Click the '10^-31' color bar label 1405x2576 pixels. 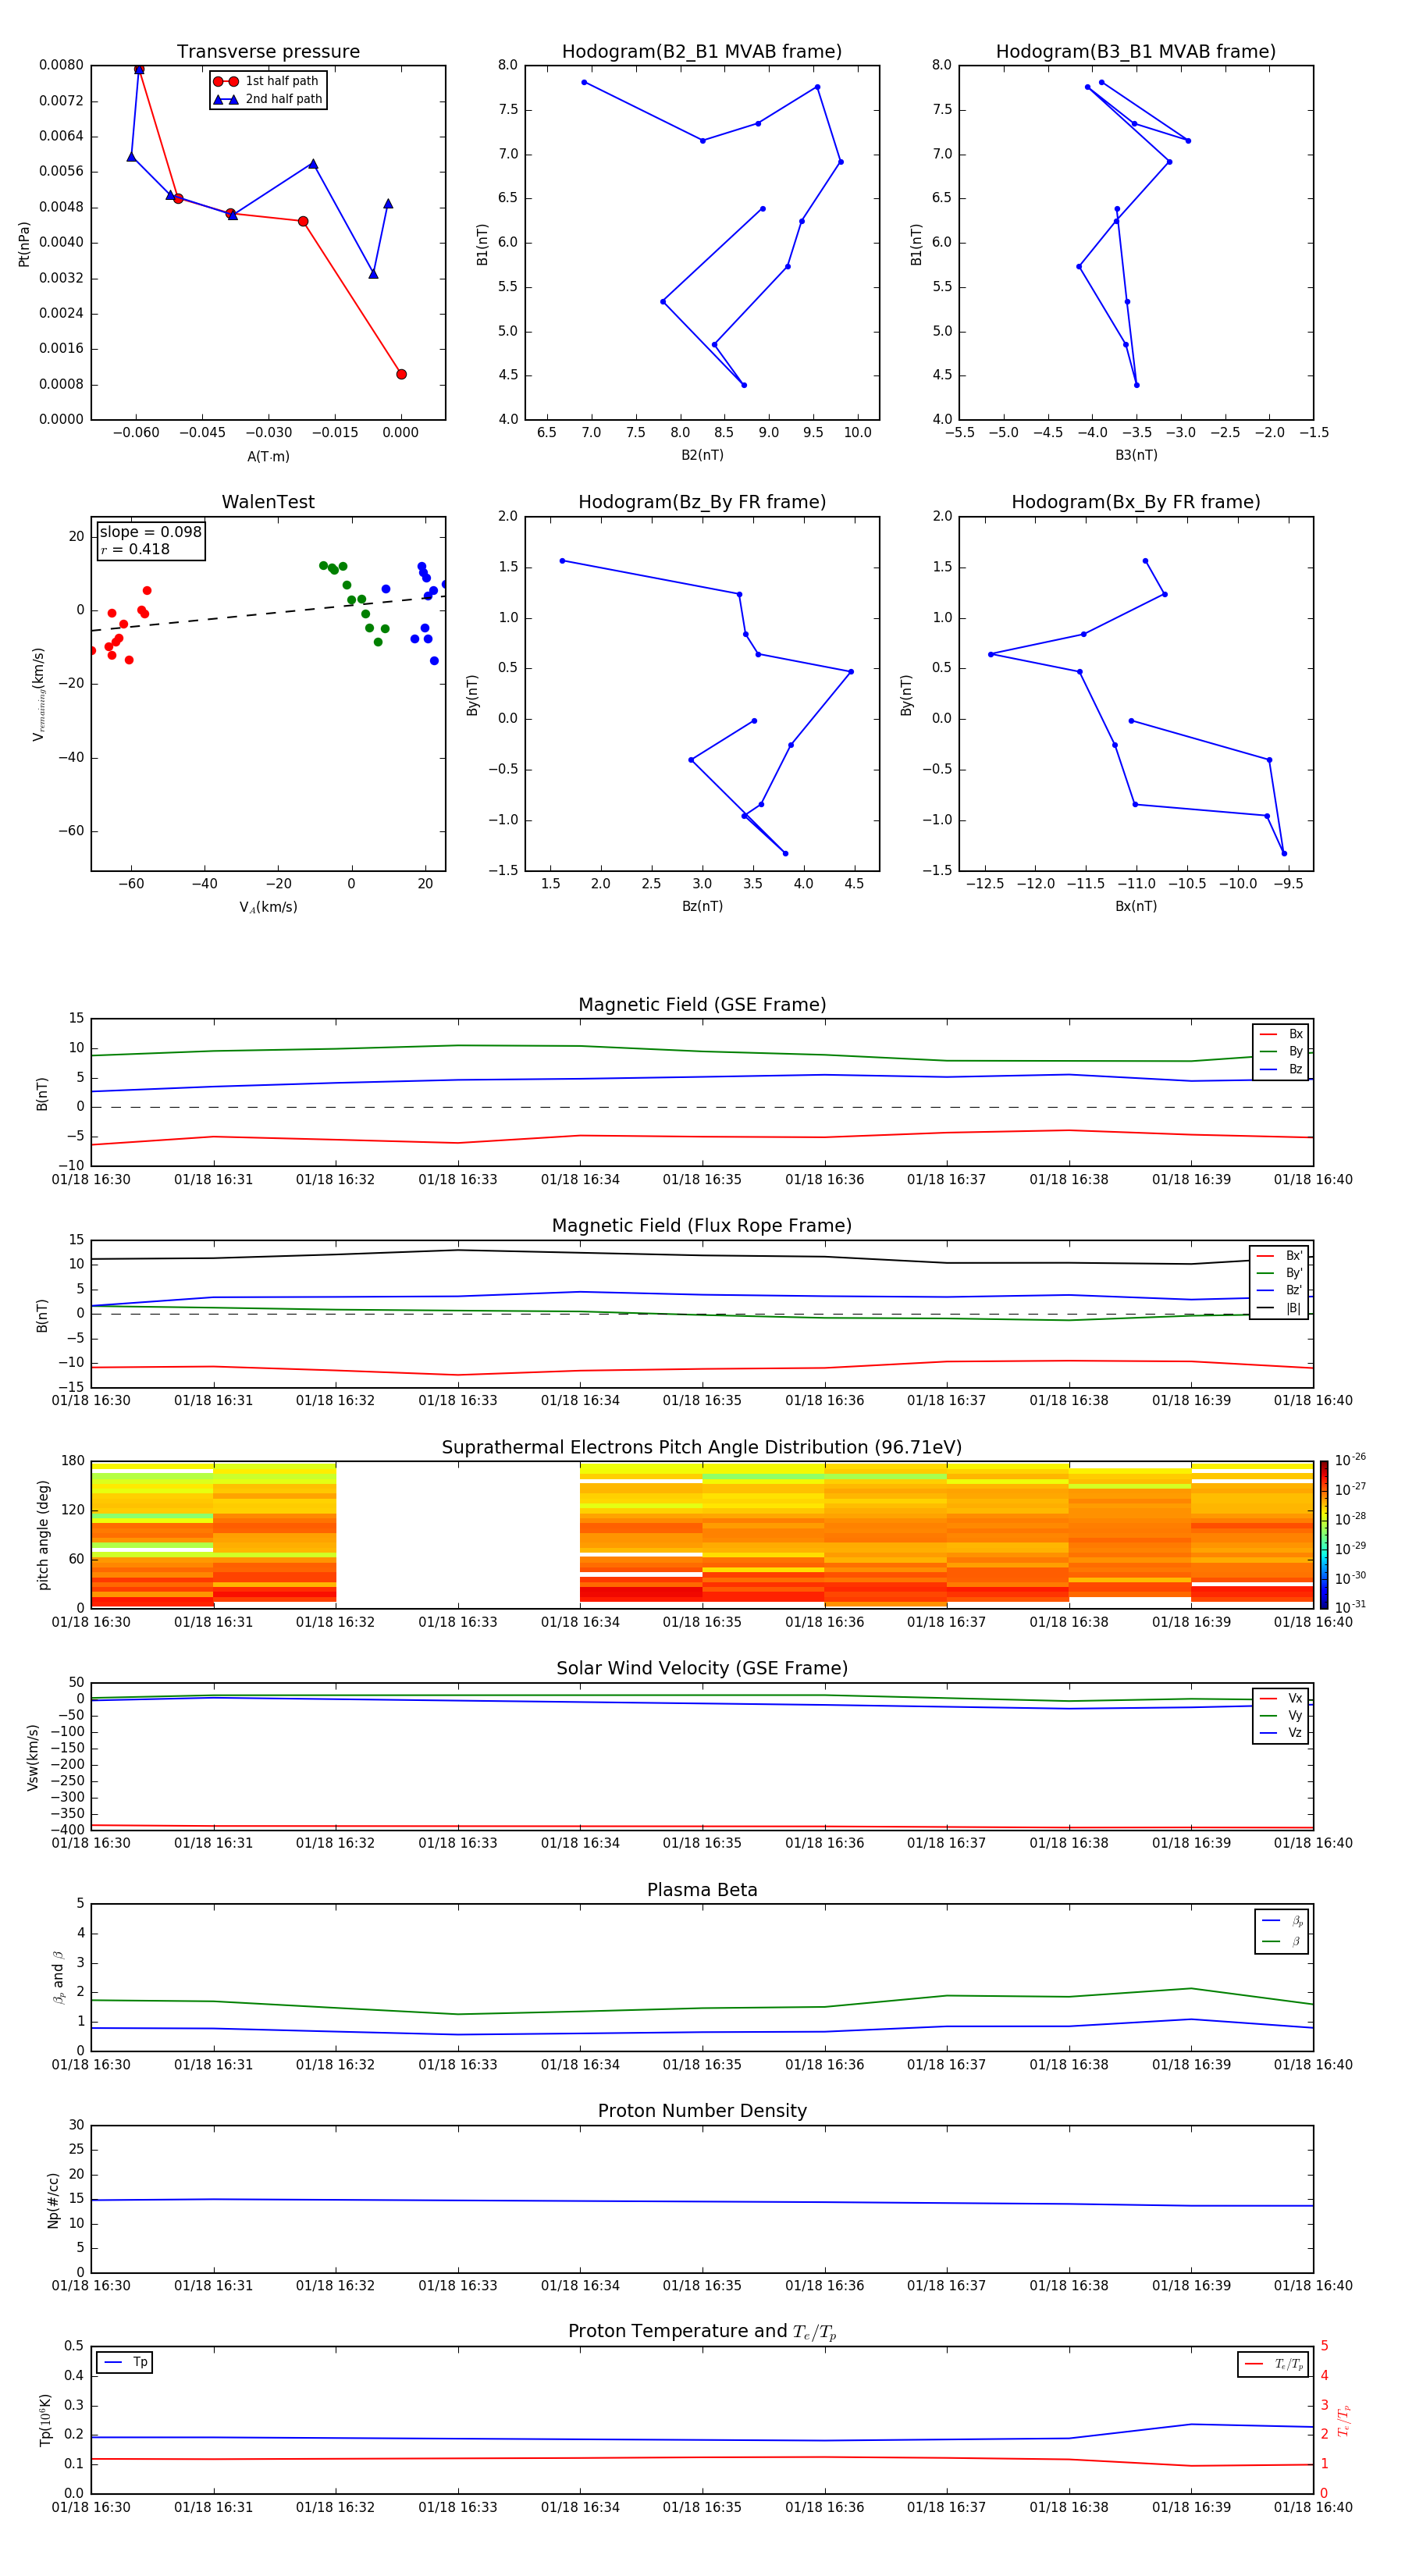tap(1350, 1607)
